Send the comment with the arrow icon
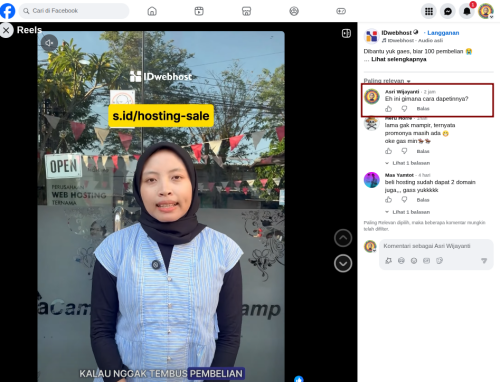The image size is (500, 382). (484, 261)
